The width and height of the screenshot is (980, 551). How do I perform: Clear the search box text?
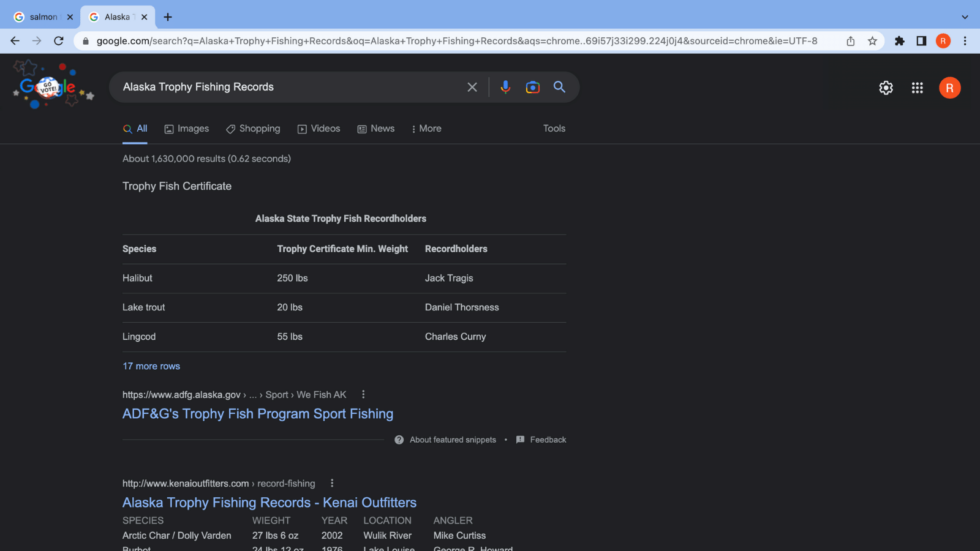click(x=472, y=87)
